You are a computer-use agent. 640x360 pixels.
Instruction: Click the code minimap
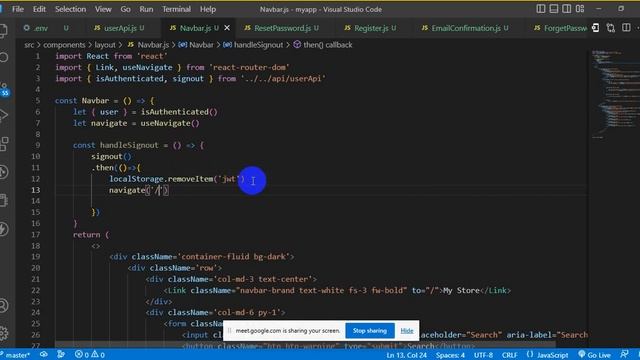pos(616,94)
